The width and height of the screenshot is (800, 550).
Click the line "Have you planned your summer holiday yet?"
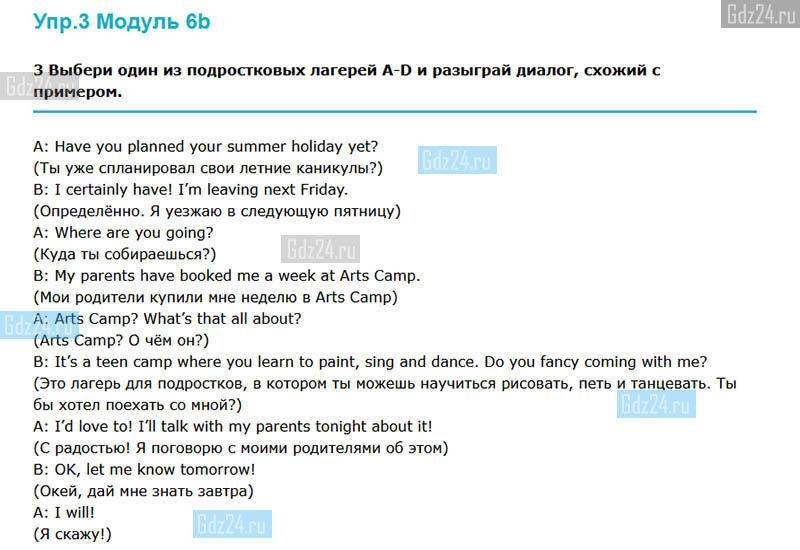pos(206,147)
